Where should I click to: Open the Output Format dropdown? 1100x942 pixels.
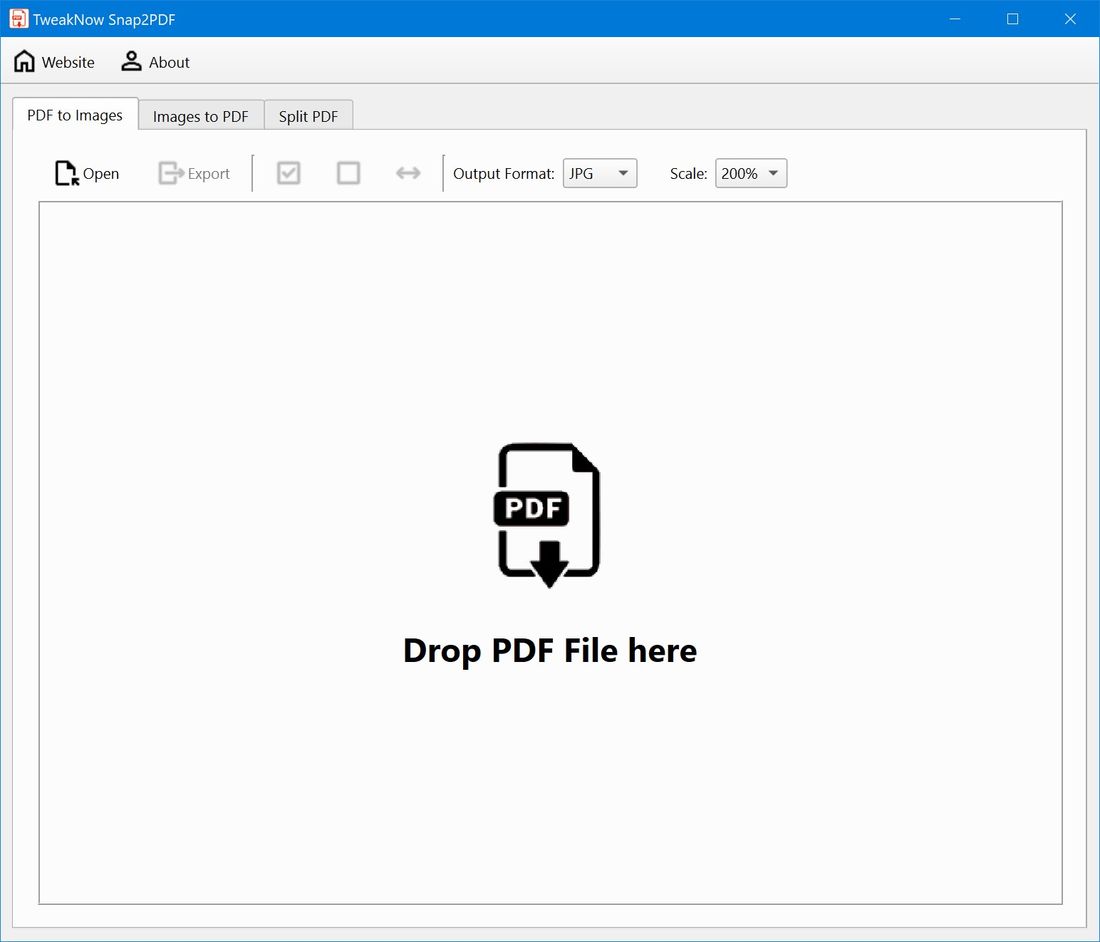click(599, 172)
